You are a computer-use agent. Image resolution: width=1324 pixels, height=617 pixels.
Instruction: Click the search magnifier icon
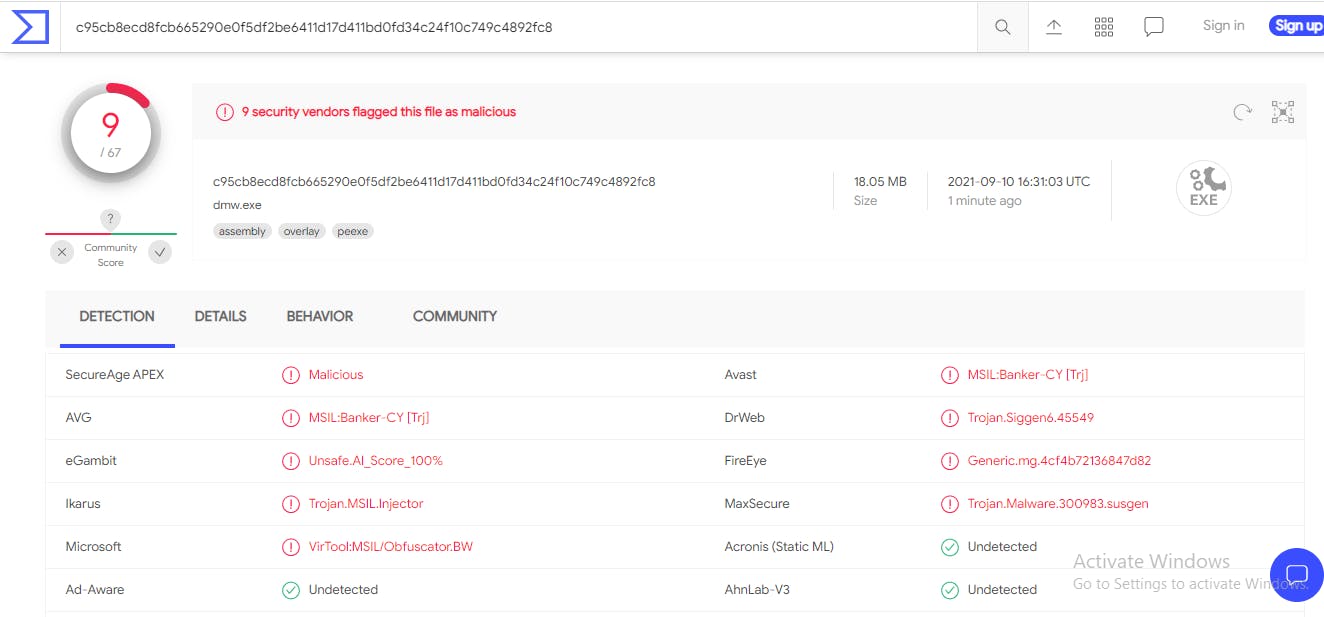point(1002,27)
